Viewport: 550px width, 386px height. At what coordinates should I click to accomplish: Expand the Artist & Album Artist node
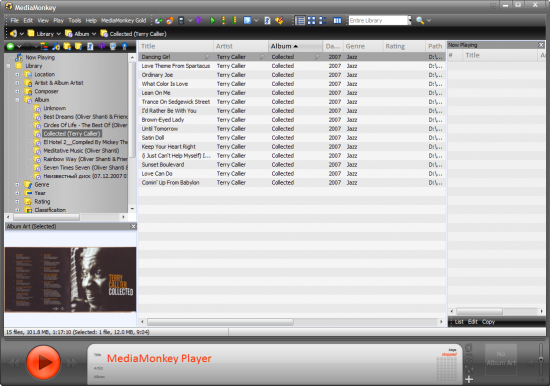[x=17, y=83]
